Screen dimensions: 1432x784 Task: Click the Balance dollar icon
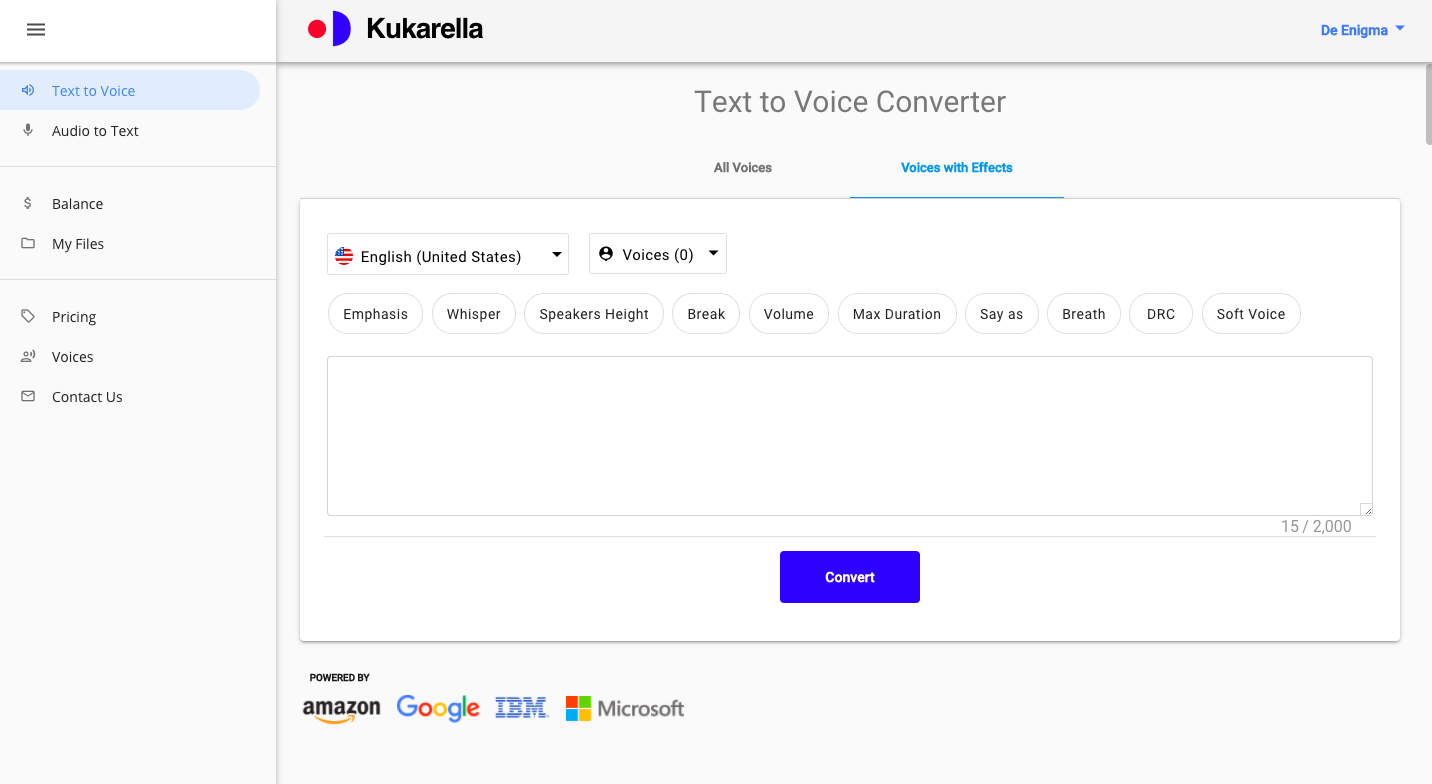[x=28, y=203]
